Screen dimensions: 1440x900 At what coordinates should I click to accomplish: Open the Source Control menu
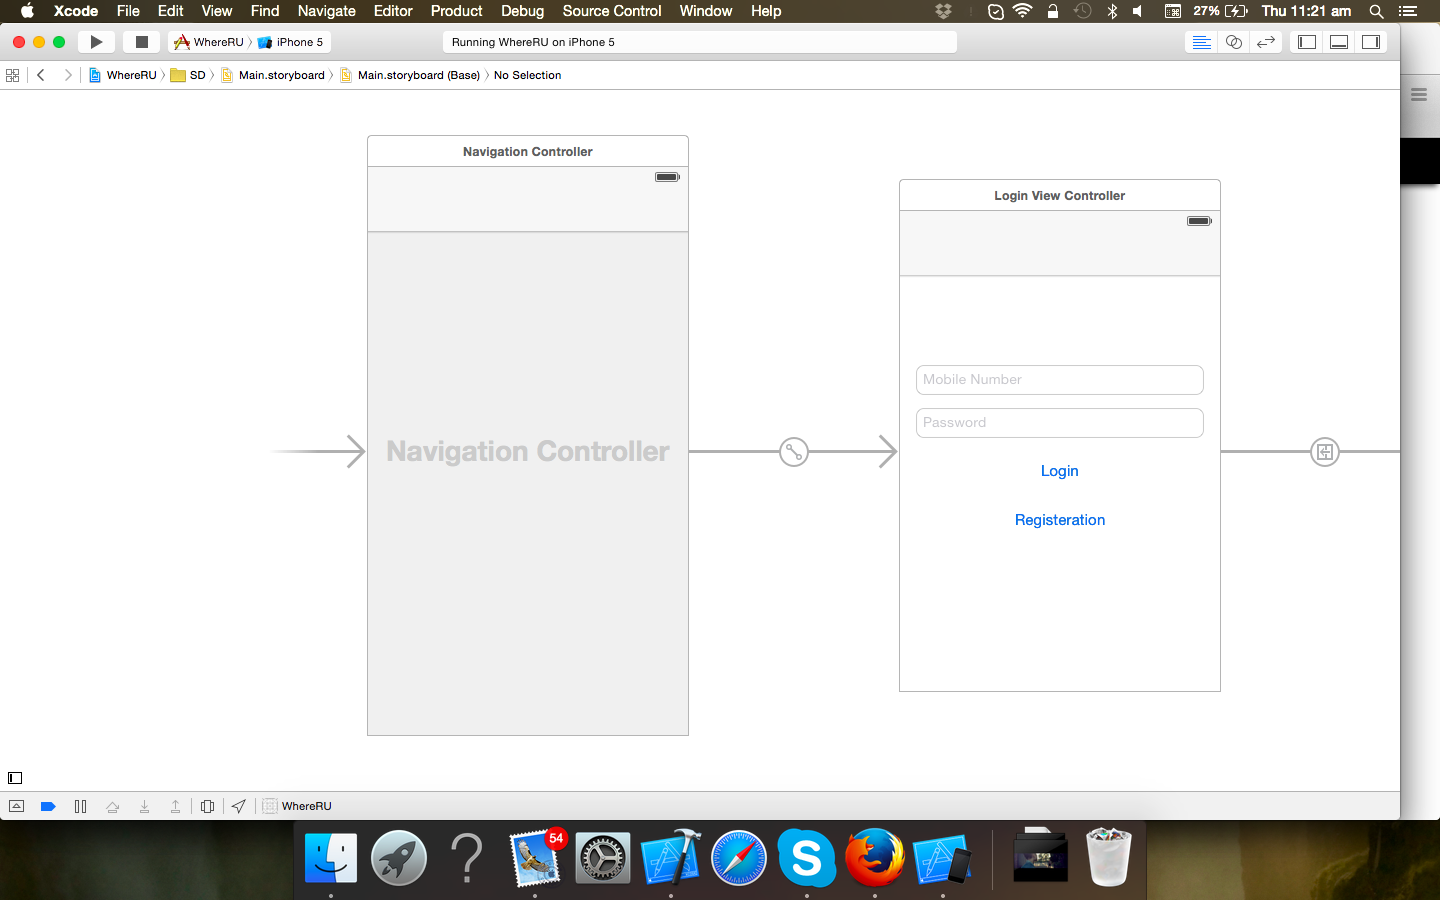tap(611, 11)
